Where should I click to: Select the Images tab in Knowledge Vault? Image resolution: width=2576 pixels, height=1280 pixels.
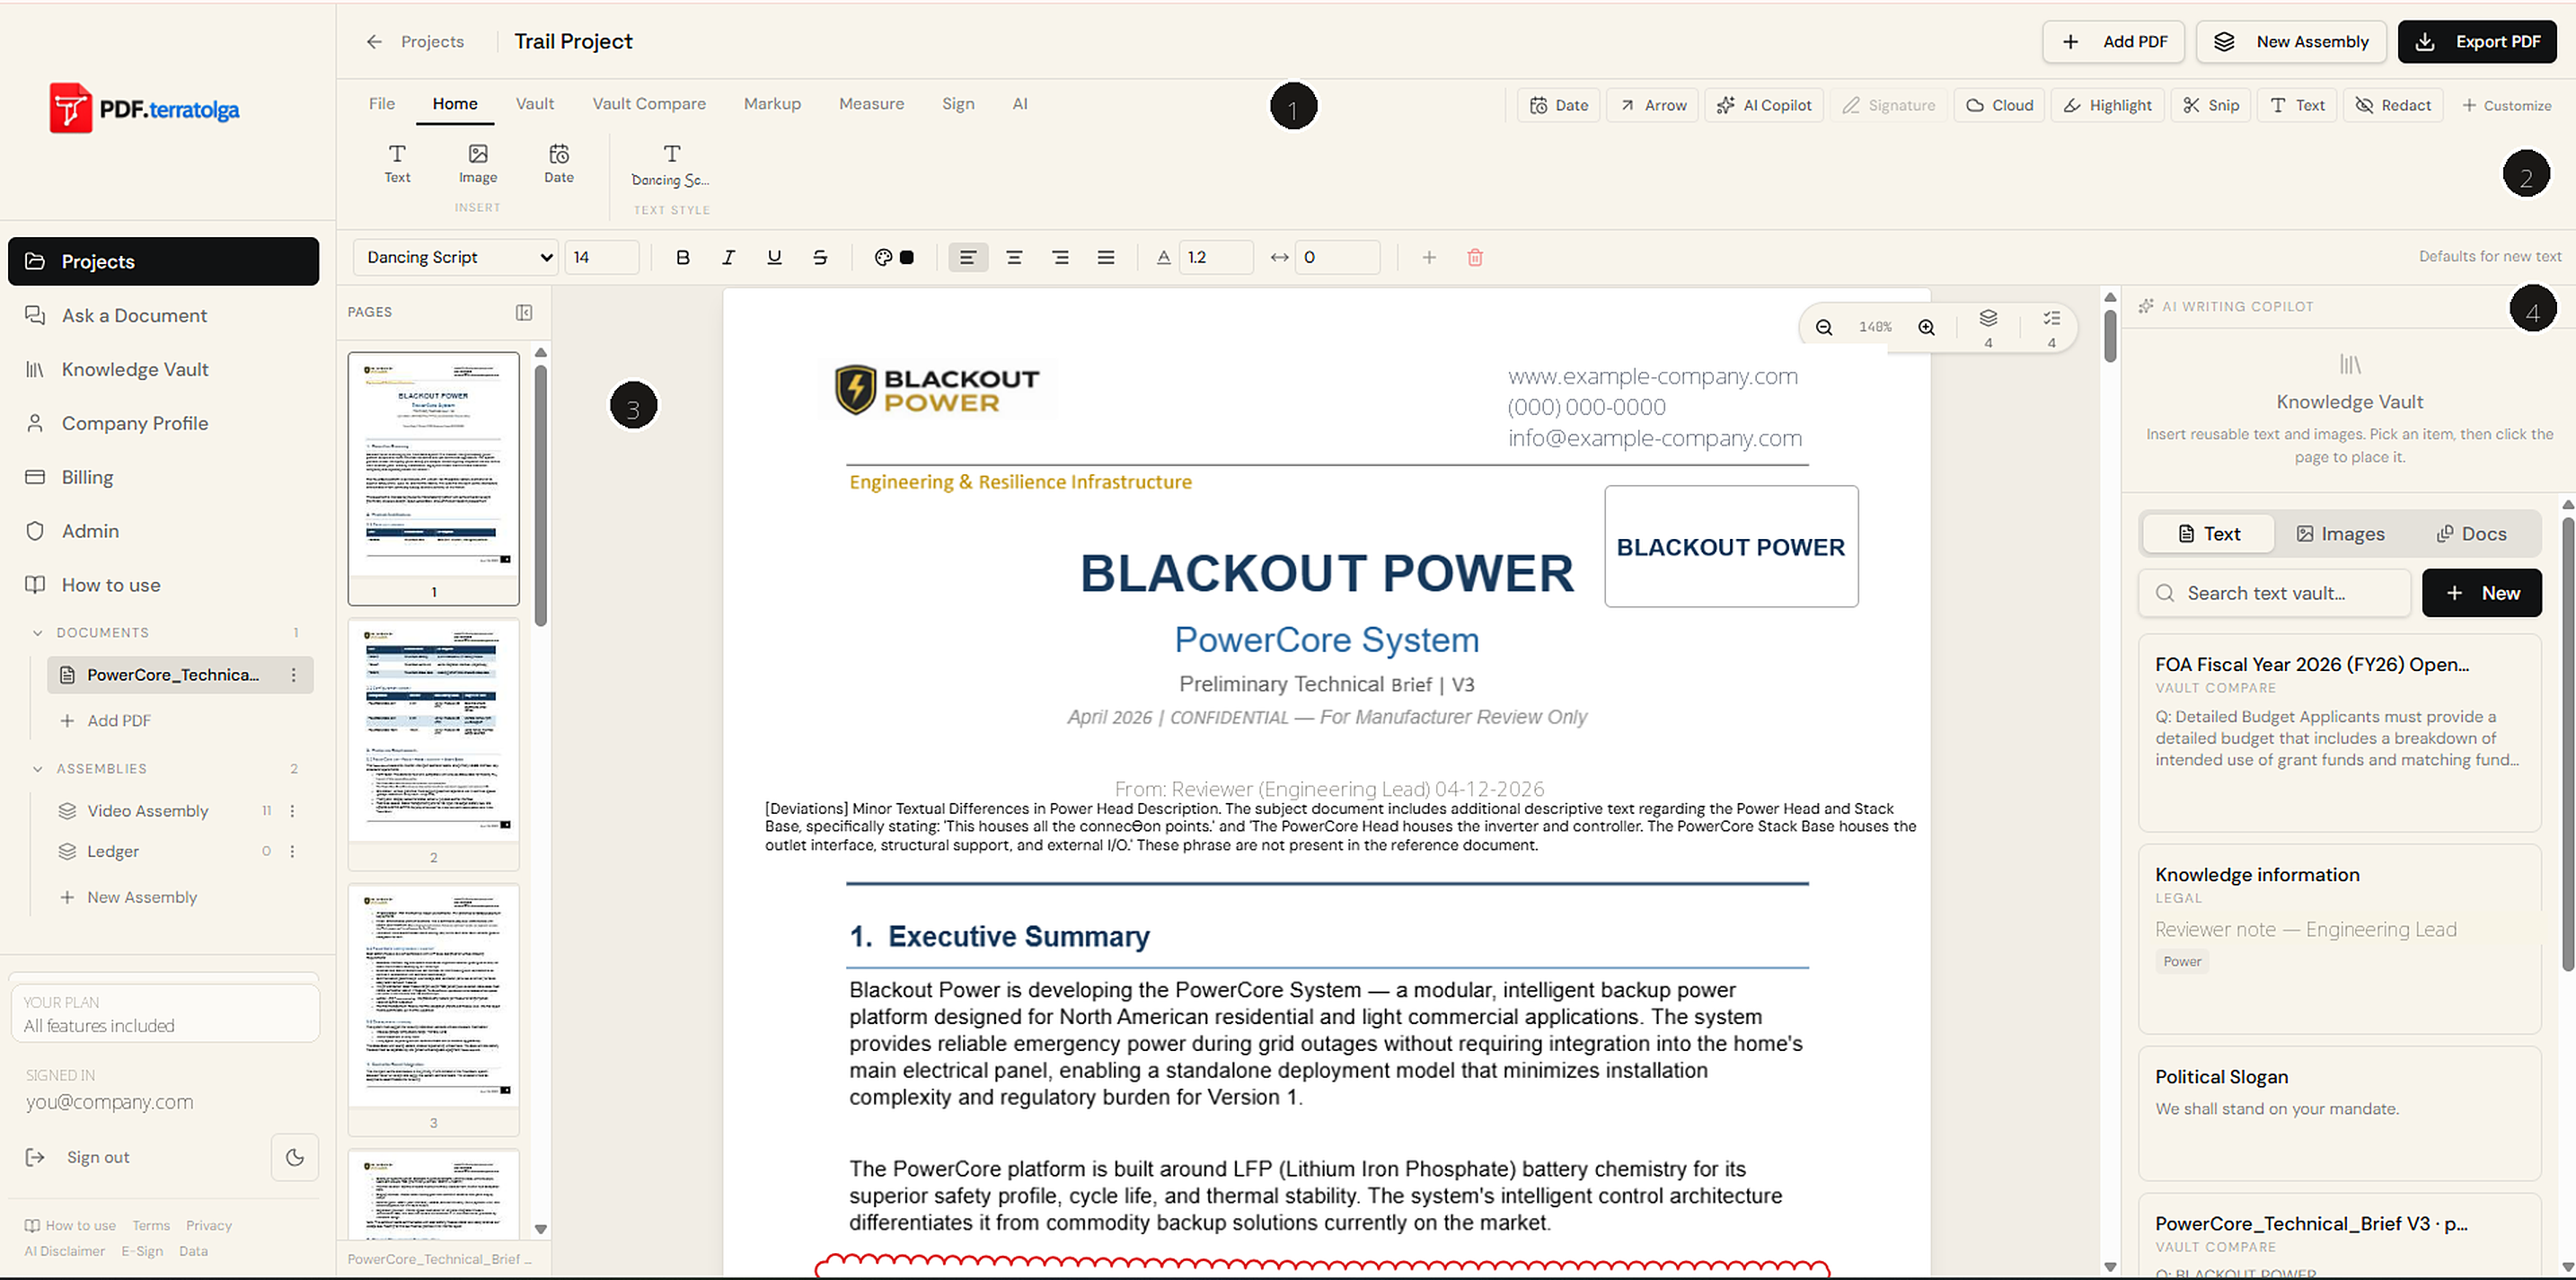point(2340,534)
